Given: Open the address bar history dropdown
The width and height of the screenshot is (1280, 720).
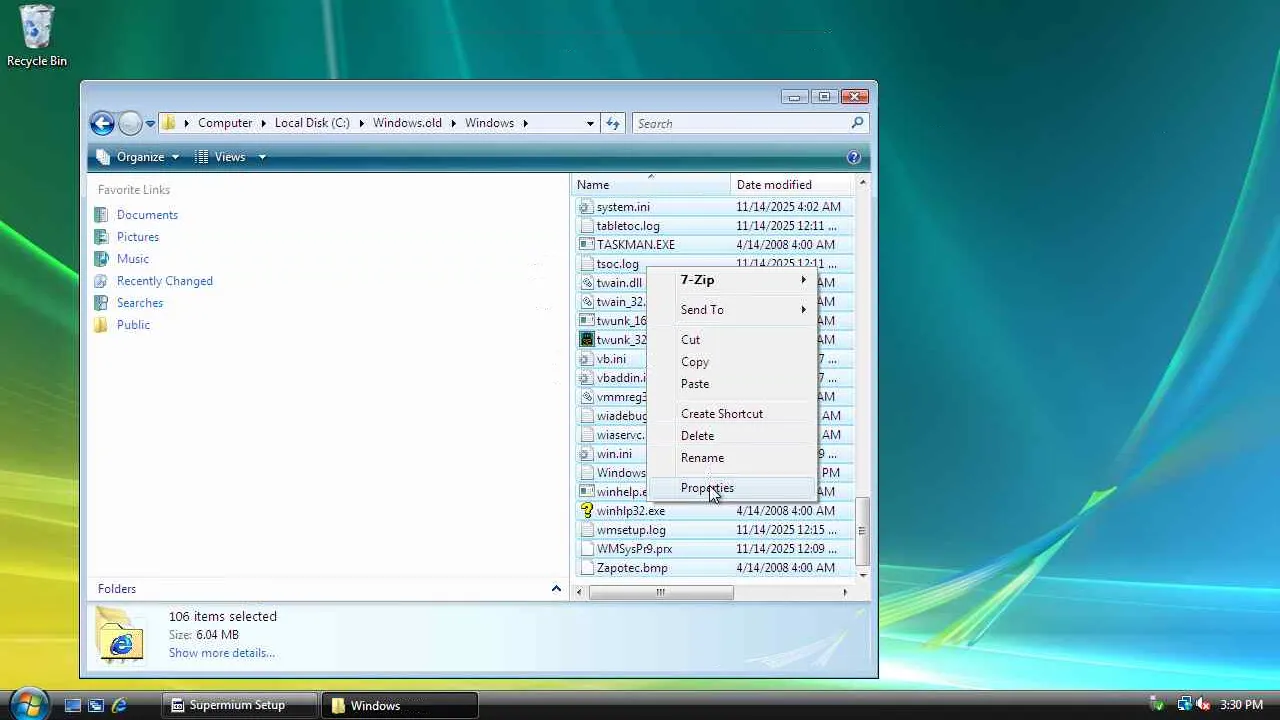Looking at the screenshot, I should point(590,123).
